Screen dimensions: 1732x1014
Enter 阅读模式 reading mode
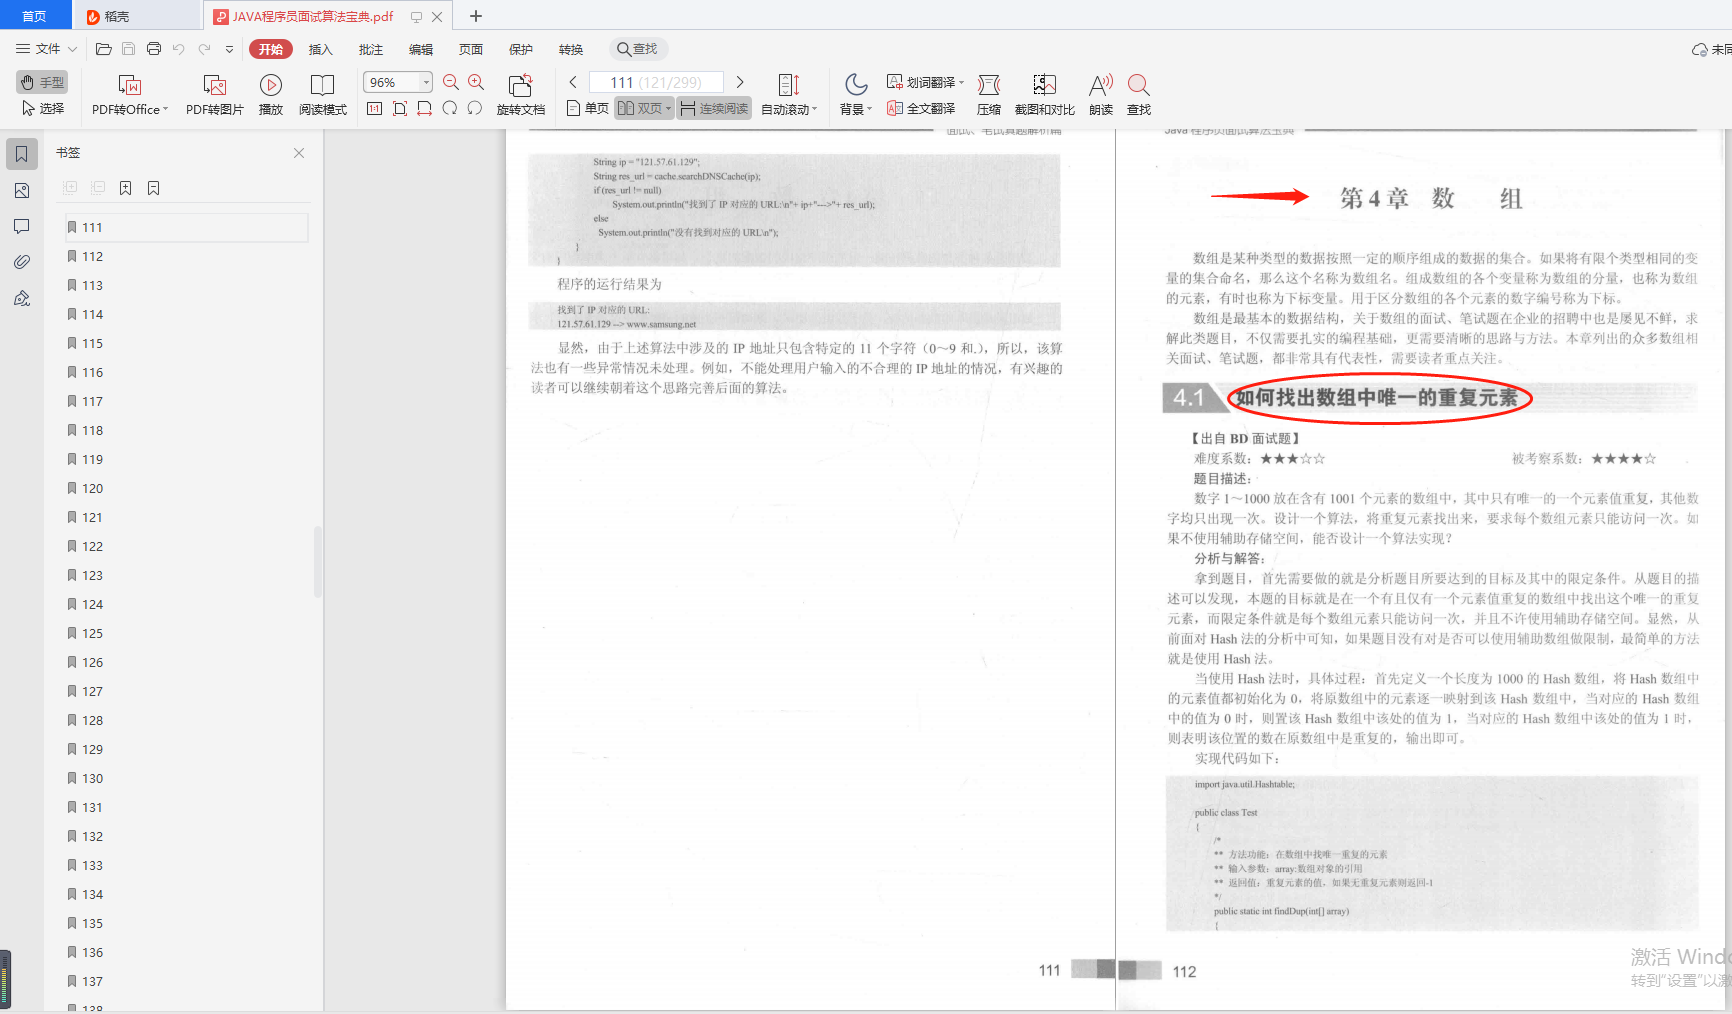point(322,96)
